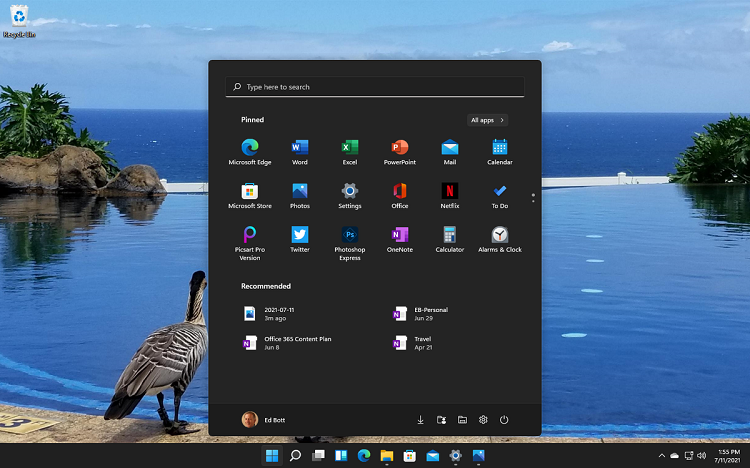
Task: Open the clock and date in taskbar
Action: (x=729, y=456)
